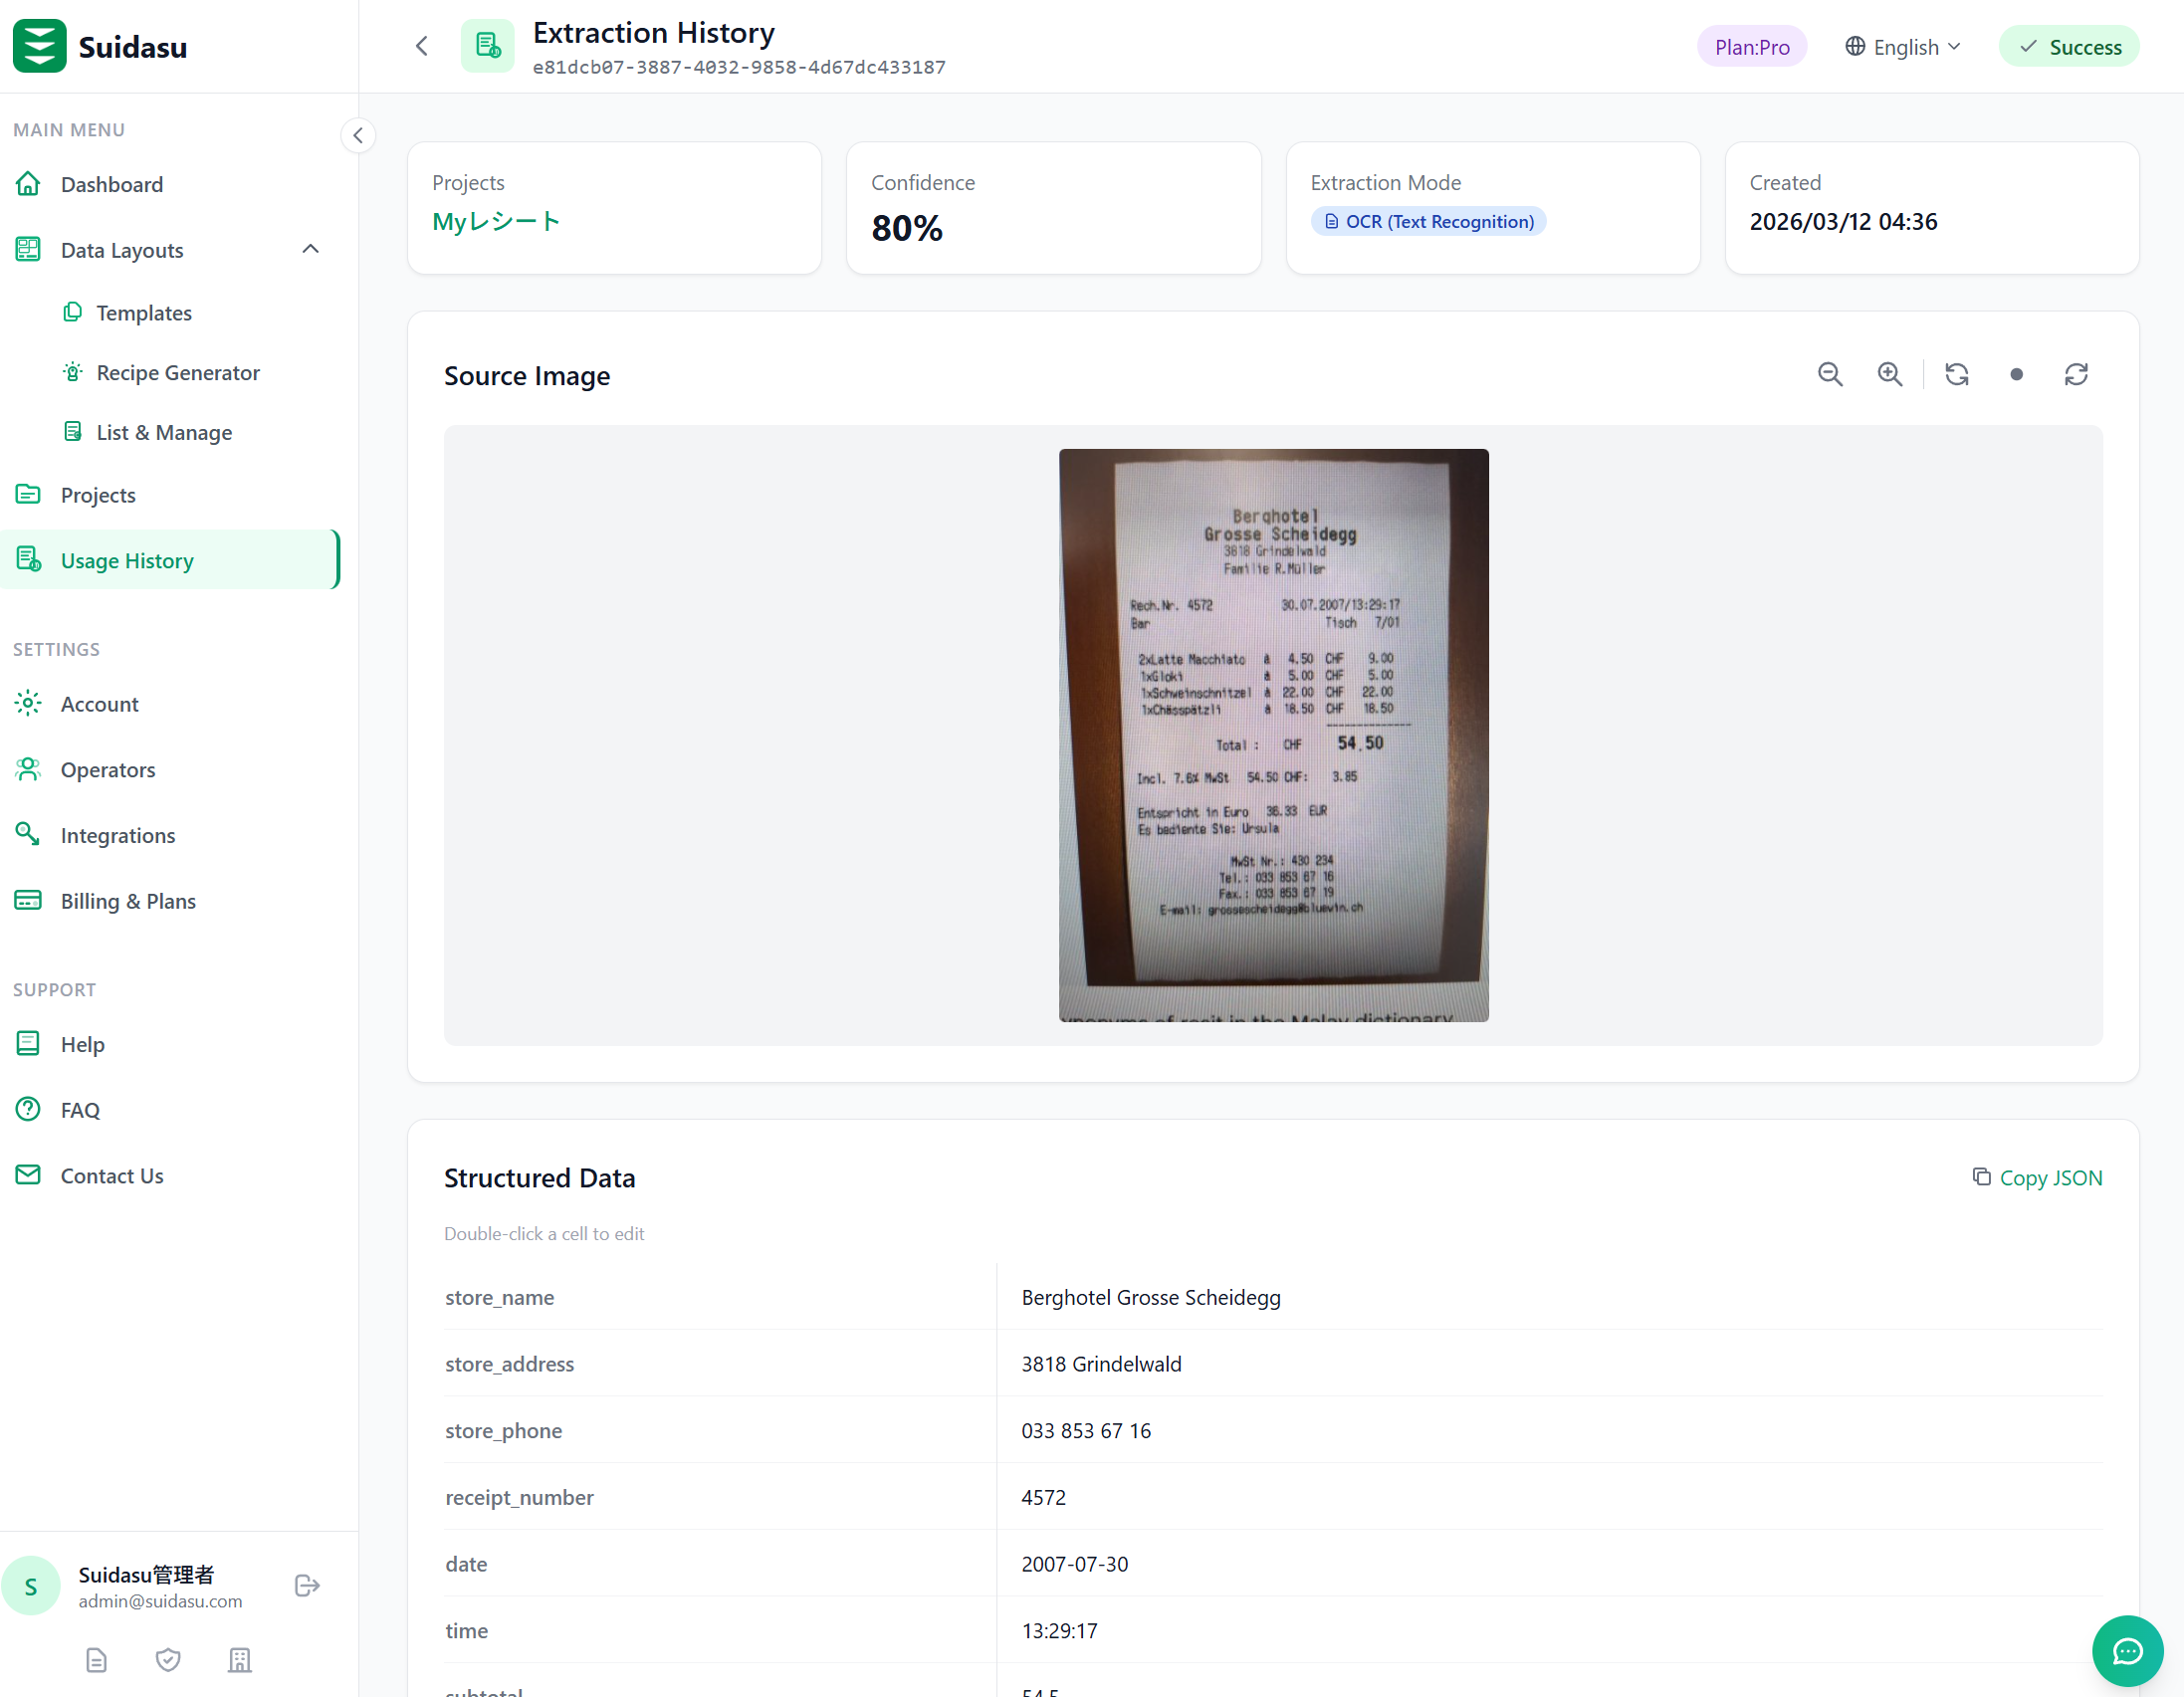Click the log out icon beside admin email
The image size is (2184, 1697).
point(307,1585)
